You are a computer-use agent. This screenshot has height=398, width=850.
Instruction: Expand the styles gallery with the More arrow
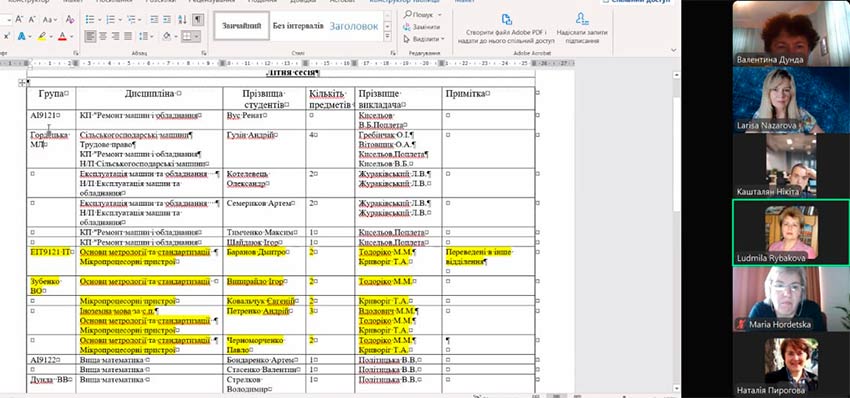(x=388, y=37)
